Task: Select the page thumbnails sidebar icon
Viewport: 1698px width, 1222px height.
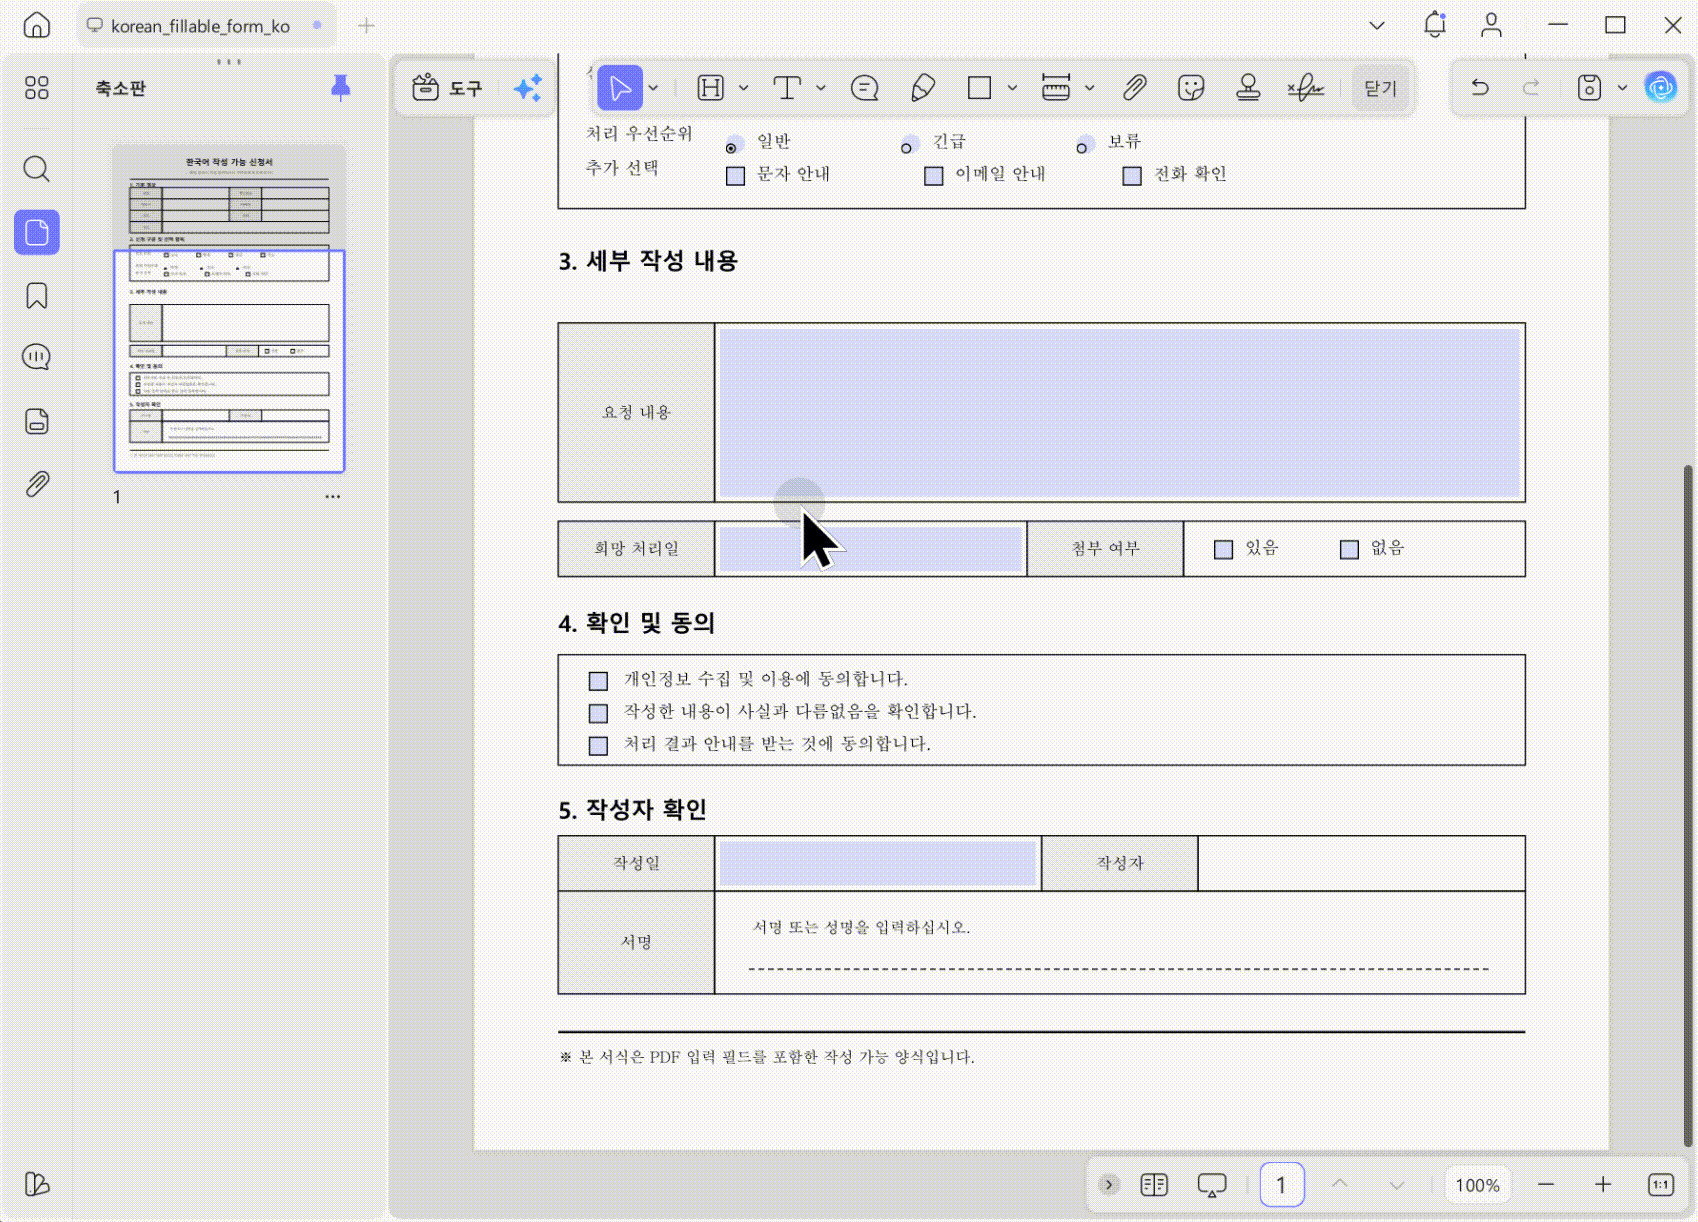Action: (x=37, y=233)
